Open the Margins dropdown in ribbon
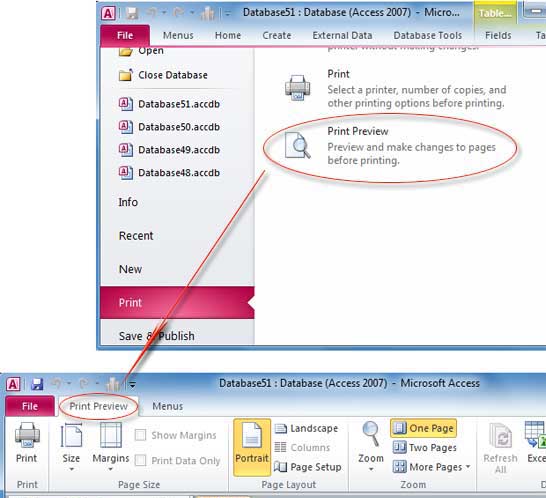546x498 pixels. [x=111, y=448]
